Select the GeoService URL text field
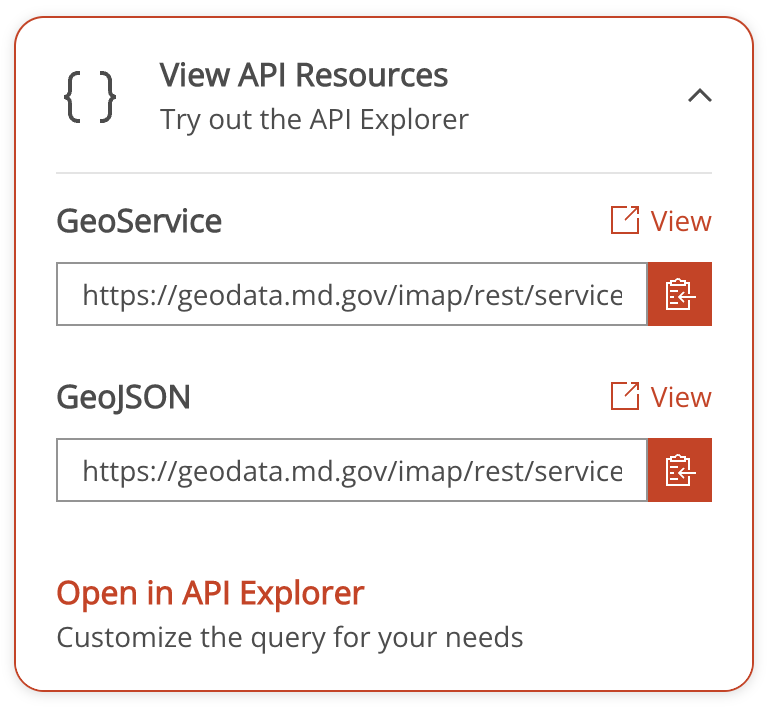Screen dimensions: 776x708 [x=352, y=294]
